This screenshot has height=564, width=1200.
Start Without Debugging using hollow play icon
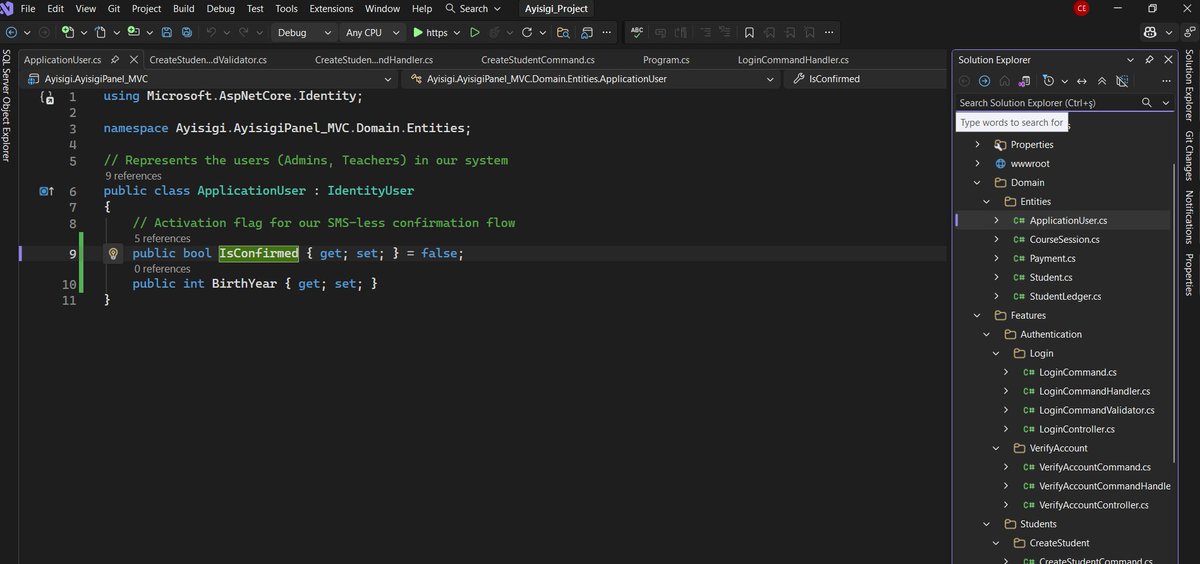[x=474, y=32]
